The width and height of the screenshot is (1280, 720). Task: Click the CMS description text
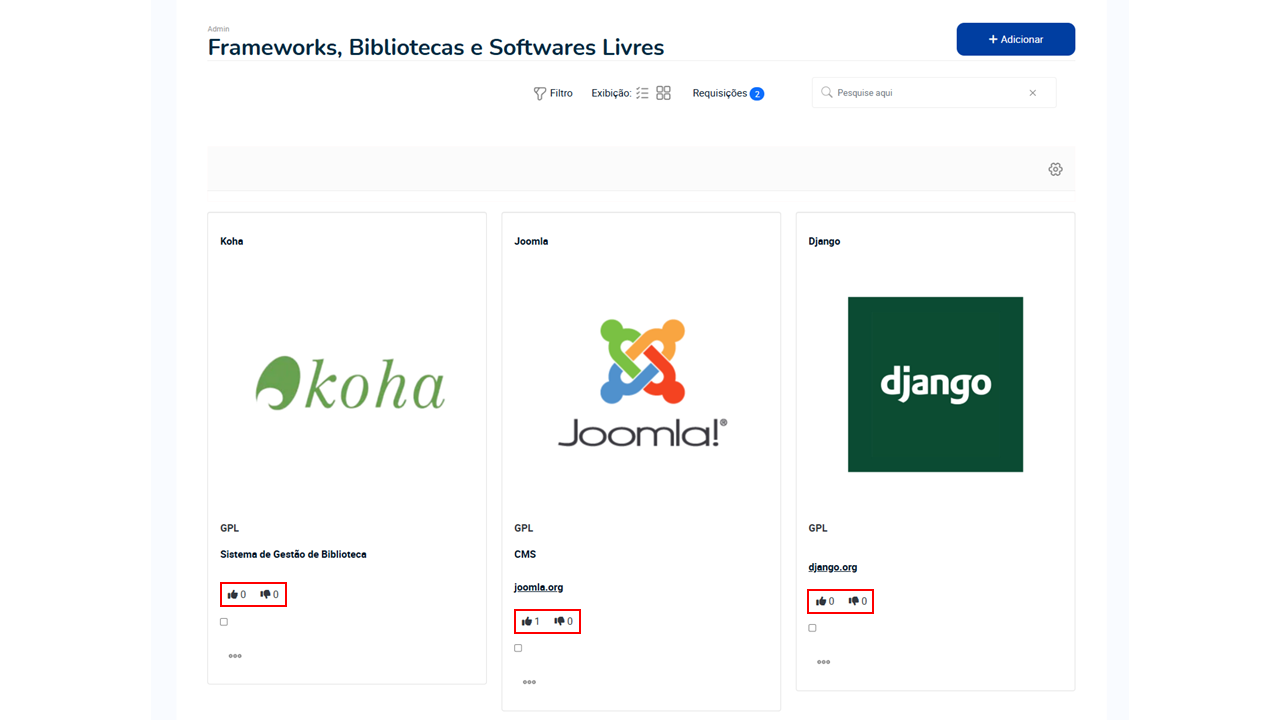525,554
